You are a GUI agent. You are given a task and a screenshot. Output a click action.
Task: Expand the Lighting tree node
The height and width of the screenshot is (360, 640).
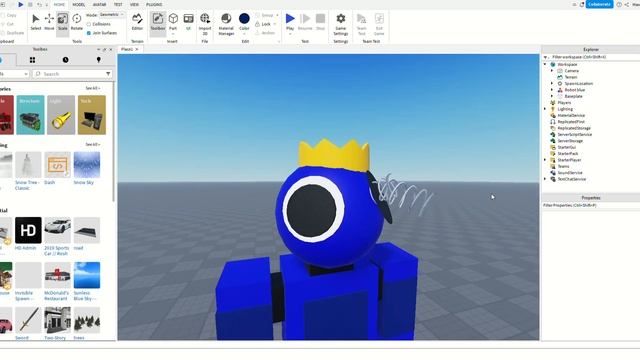[545, 109]
